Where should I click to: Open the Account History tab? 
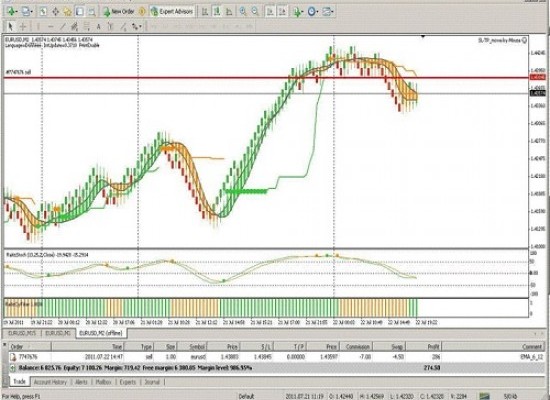(x=50, y=382)
